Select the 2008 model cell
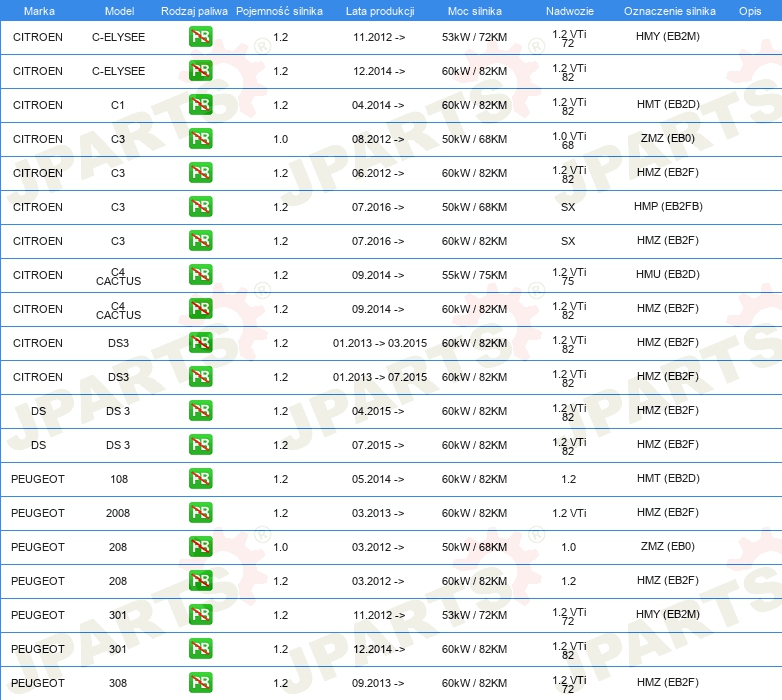 coord(118,513)
